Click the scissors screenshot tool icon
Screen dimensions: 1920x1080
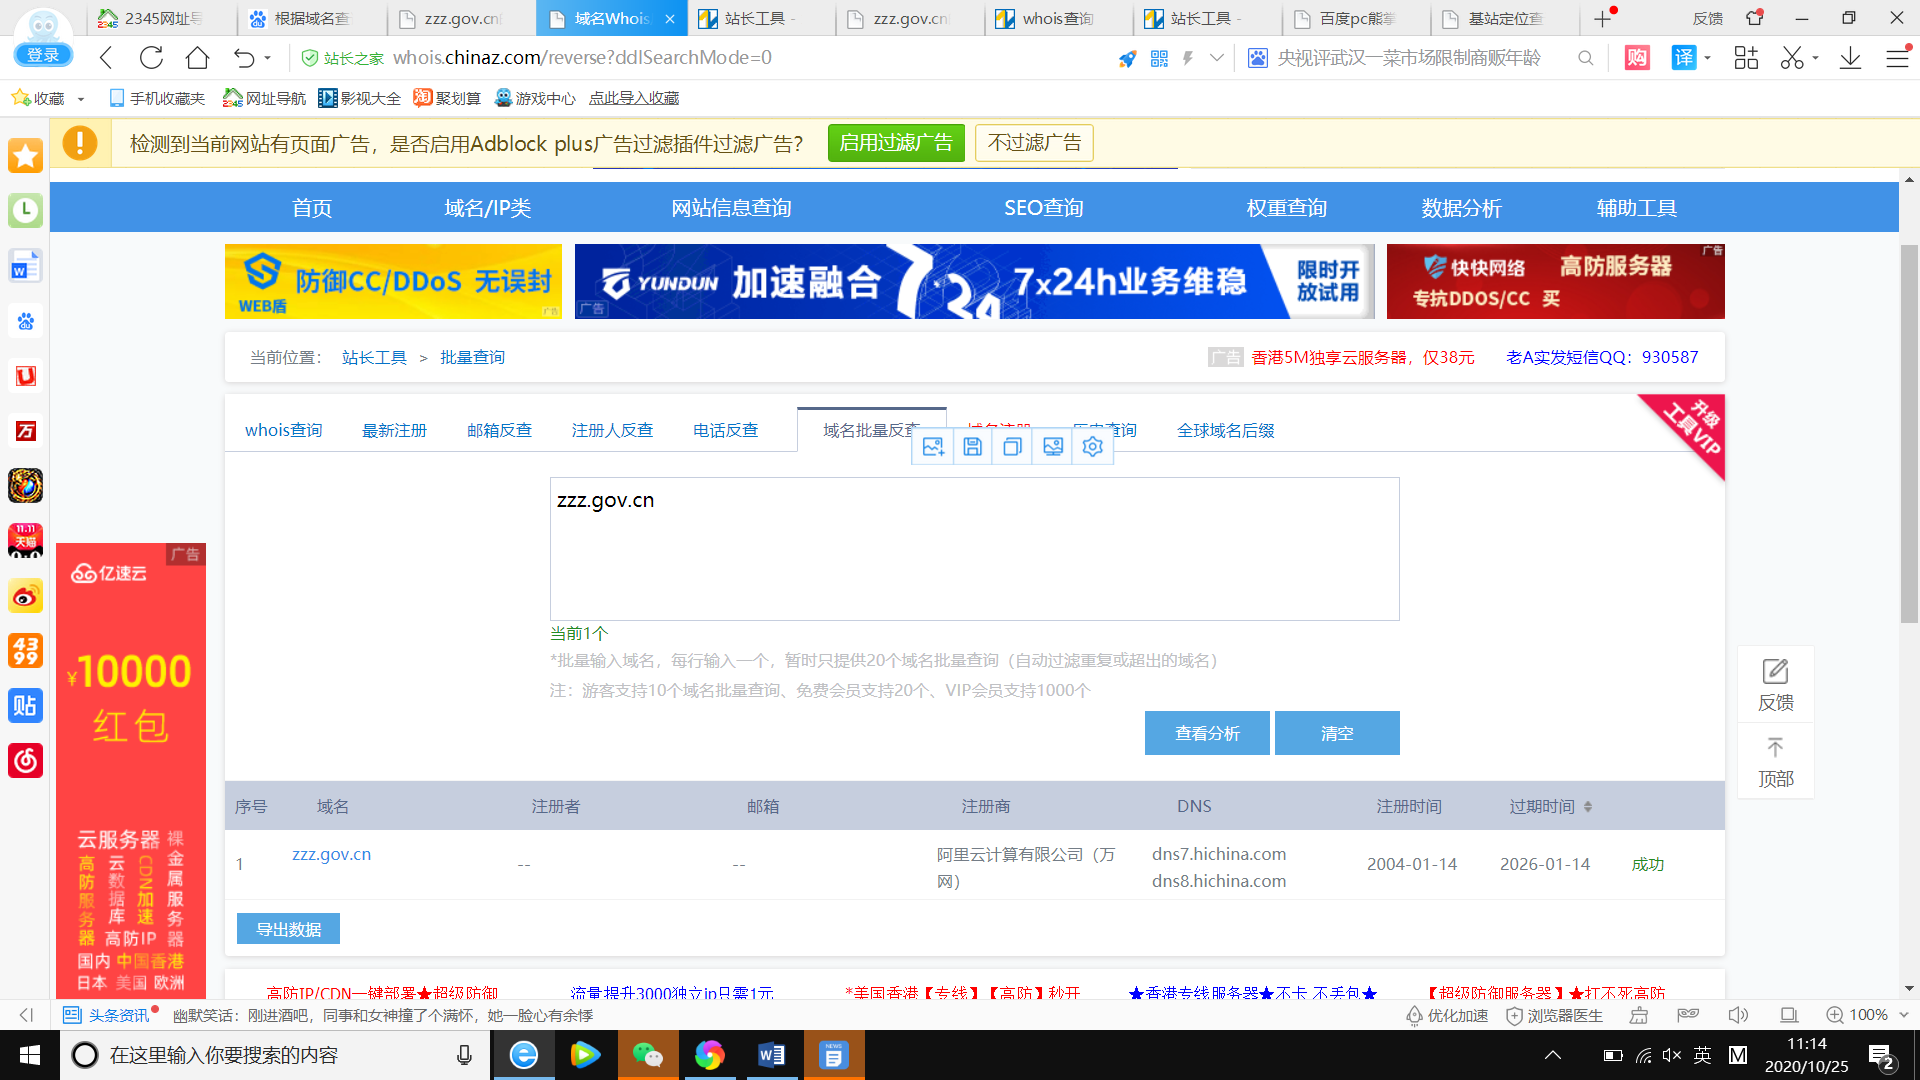point(1791,58)
